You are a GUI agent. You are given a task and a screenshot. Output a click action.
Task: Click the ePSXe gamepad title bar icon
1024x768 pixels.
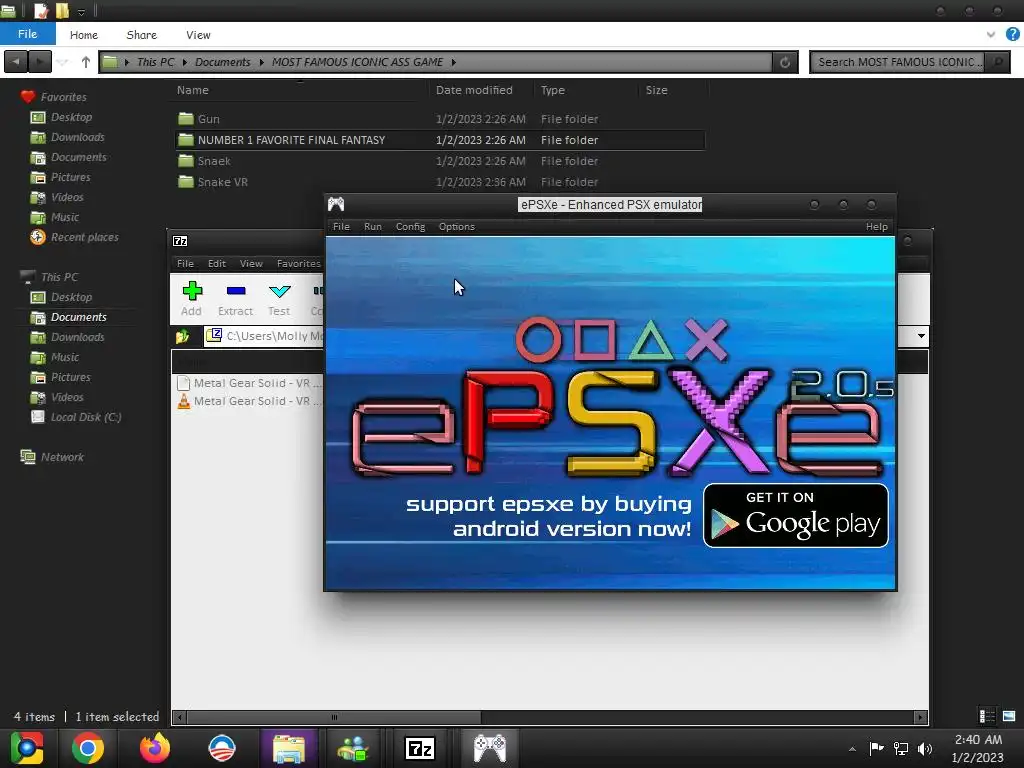pos(336,204)
